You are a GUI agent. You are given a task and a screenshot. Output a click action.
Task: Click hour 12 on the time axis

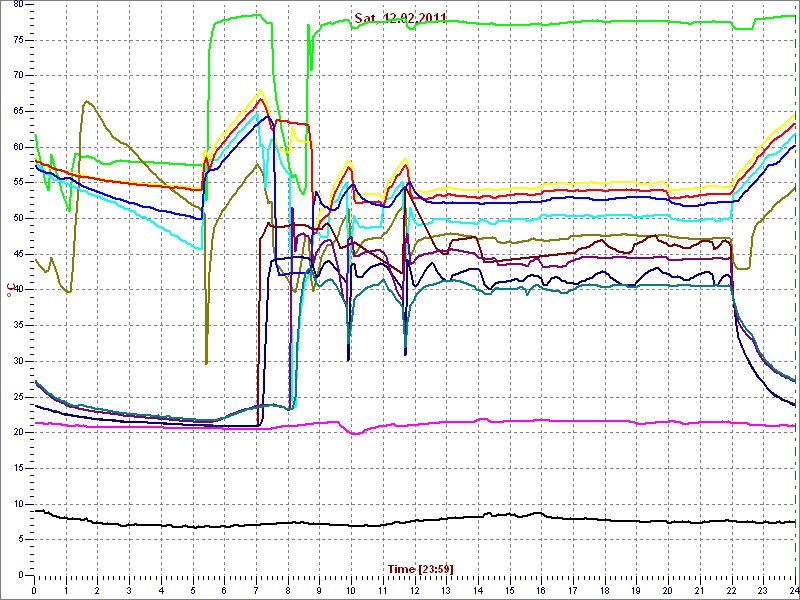pyautogui.click(x=414, y=591)
